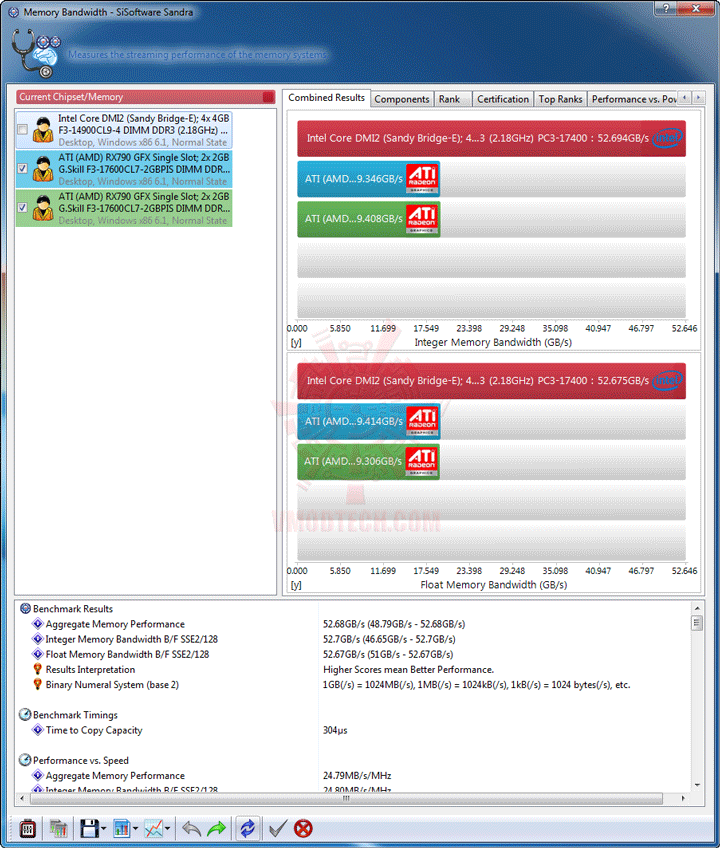Click the options toolbar icon at bottom-left
The image size is (720, 848).
click(28, 828)
